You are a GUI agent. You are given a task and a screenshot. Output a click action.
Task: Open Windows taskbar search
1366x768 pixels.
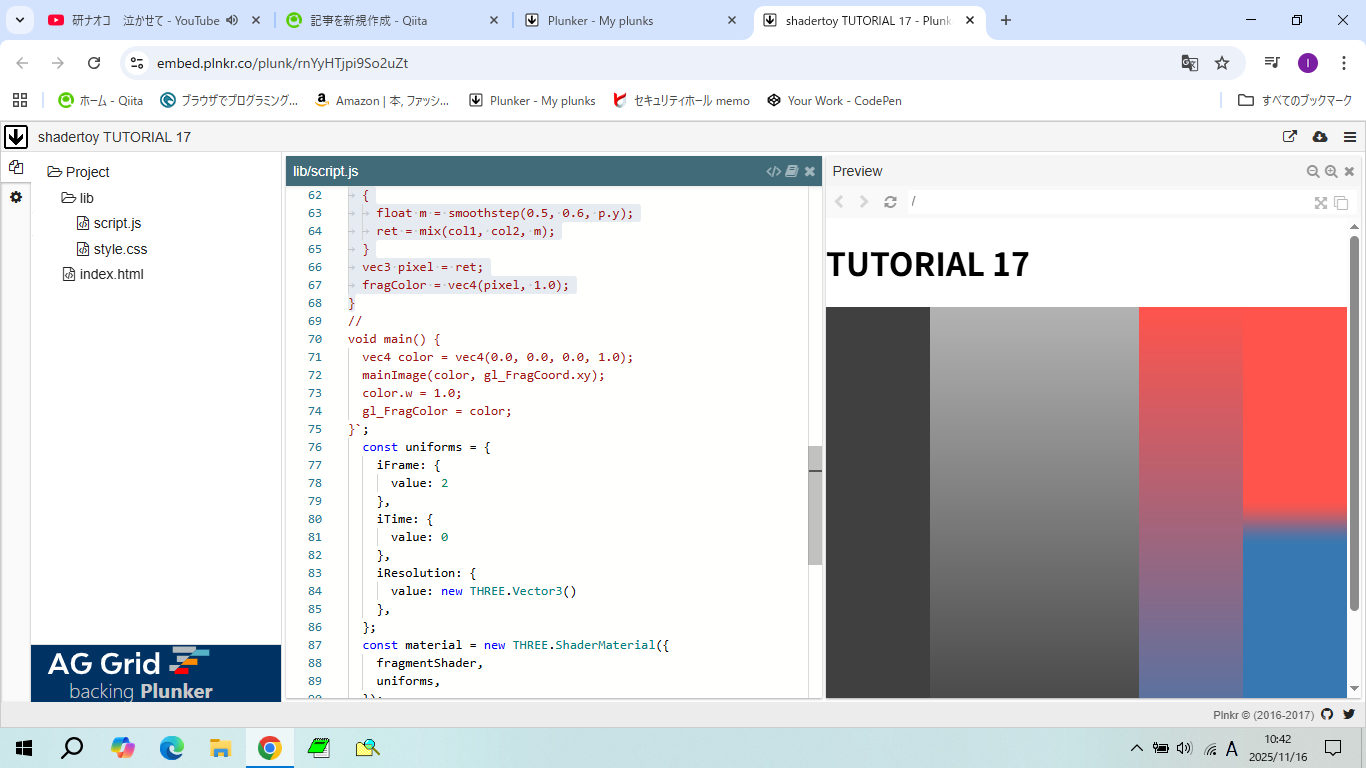(x=72, y=747)
